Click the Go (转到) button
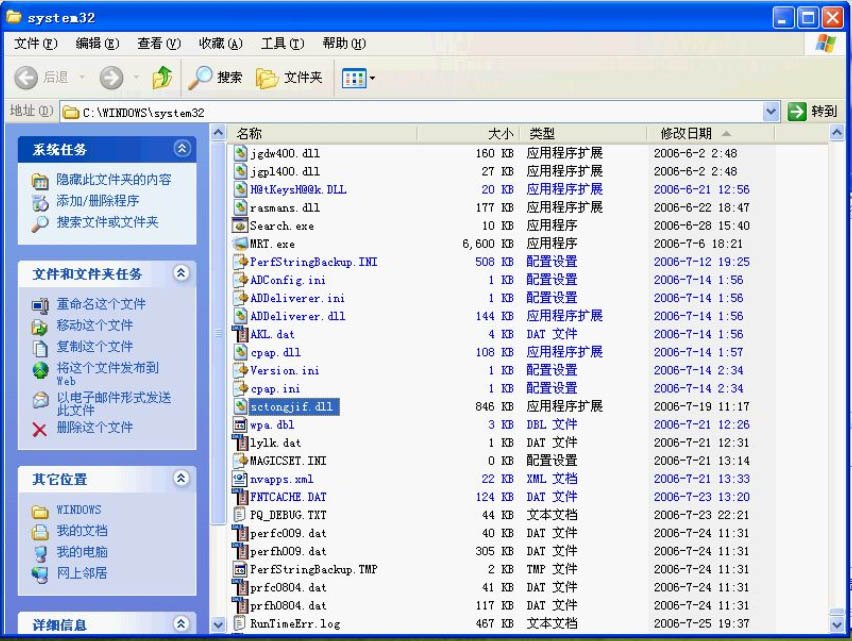The image size is (852, 641). (812, 112)
